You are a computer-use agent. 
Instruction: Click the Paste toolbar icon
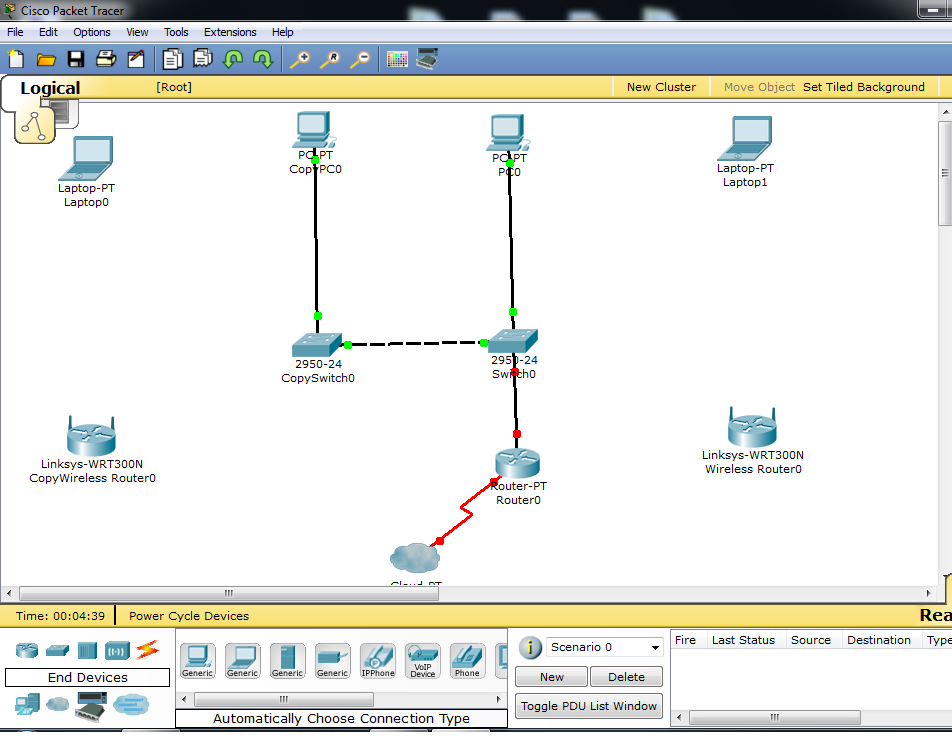[x=203, y=59]
